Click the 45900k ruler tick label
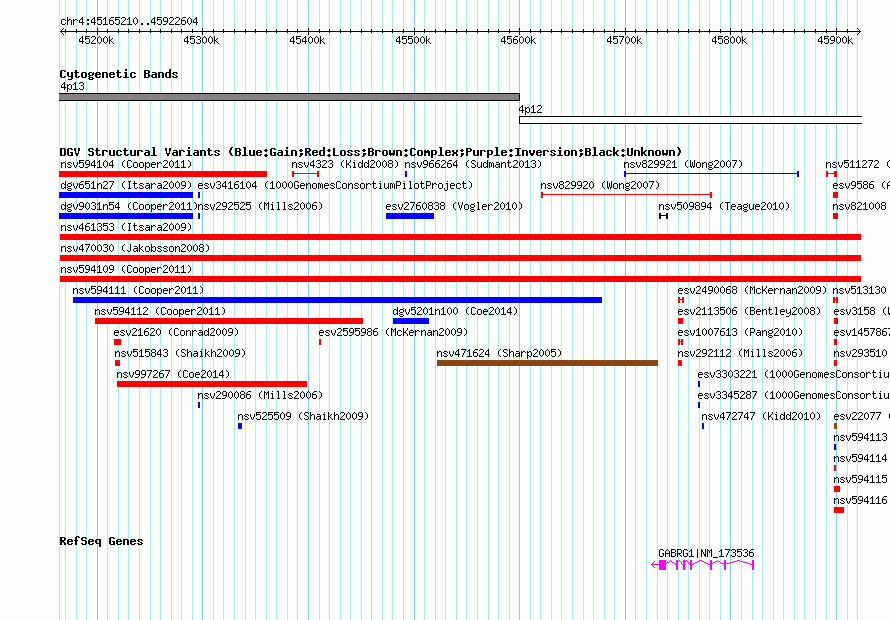This screenshot has height=620, width=890. (835, 40)
